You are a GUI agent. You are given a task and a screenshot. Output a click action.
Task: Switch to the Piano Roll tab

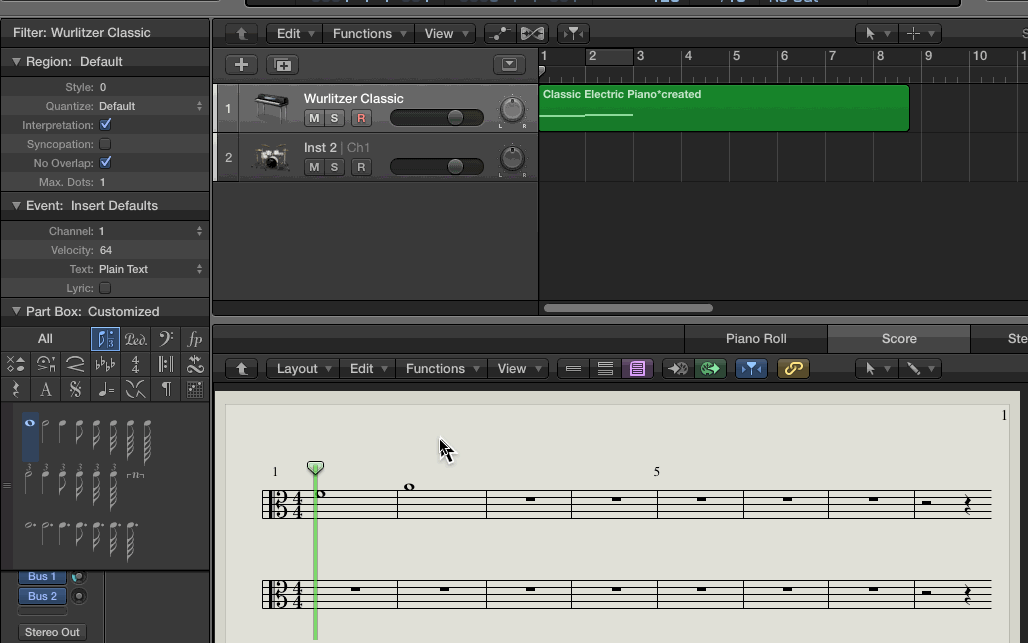point(756,338)
